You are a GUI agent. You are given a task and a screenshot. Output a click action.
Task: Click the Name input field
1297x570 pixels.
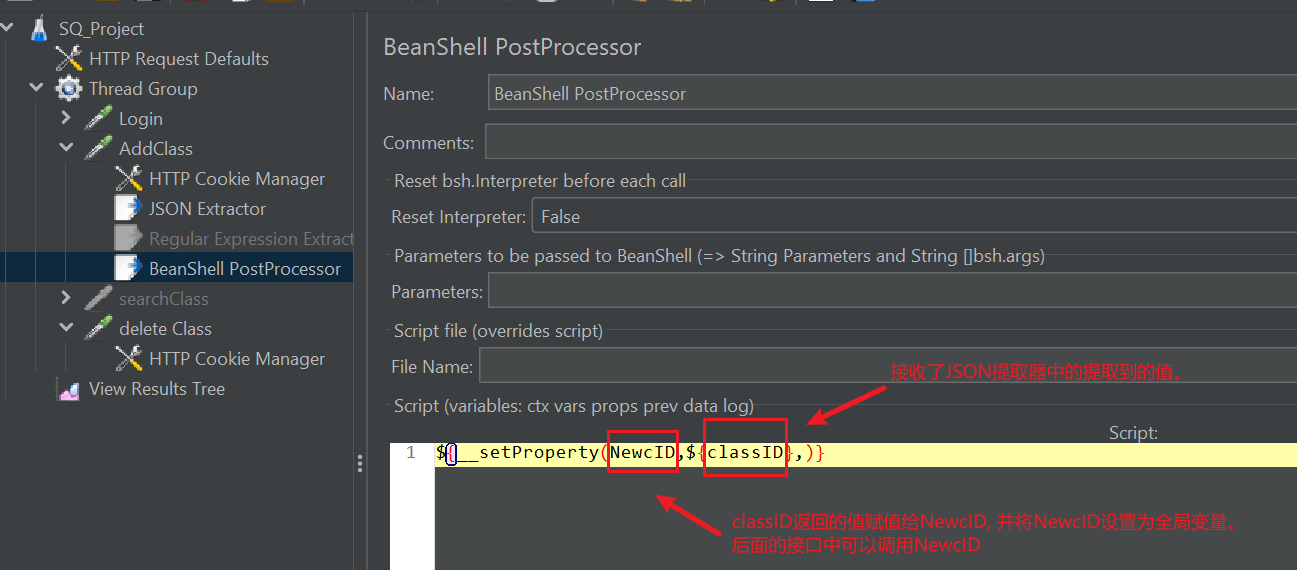coord(890,94)
